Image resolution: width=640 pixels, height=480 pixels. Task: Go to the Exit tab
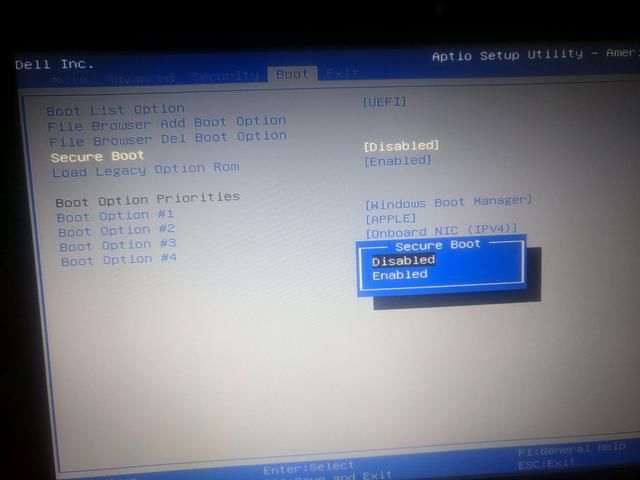point(342,74)
